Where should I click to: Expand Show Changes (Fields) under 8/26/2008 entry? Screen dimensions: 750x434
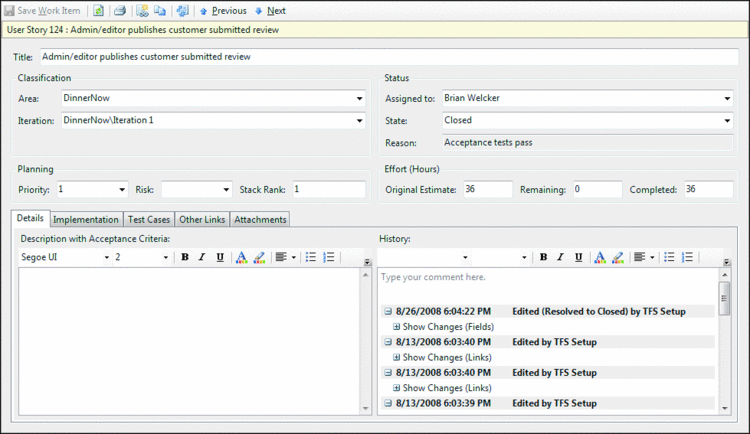point(397,327)
